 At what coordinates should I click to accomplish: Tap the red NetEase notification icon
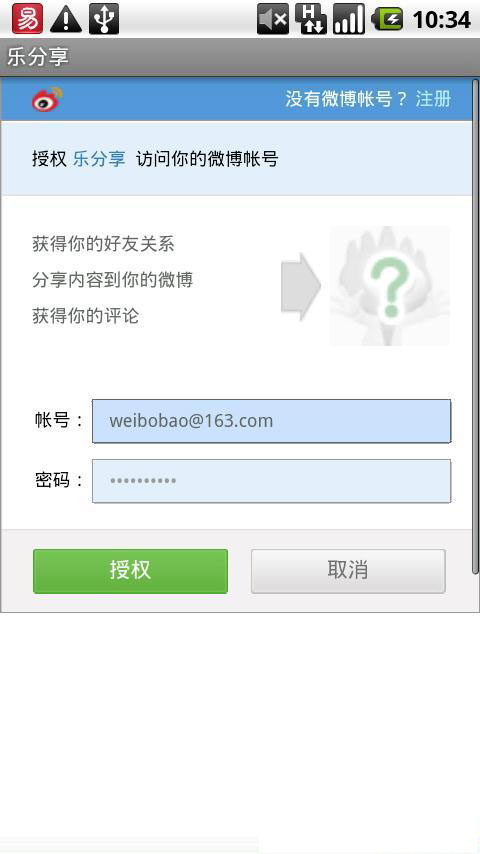[27, 19]
